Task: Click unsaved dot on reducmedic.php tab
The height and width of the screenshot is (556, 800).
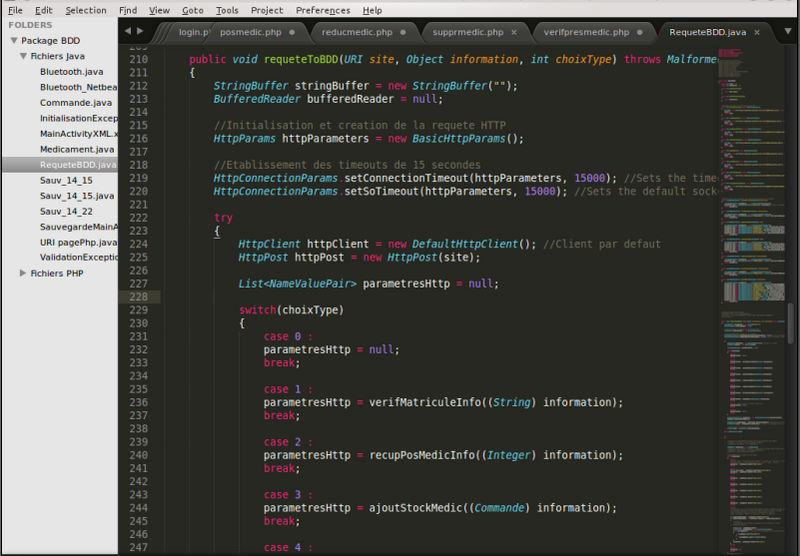Action: 403,32
